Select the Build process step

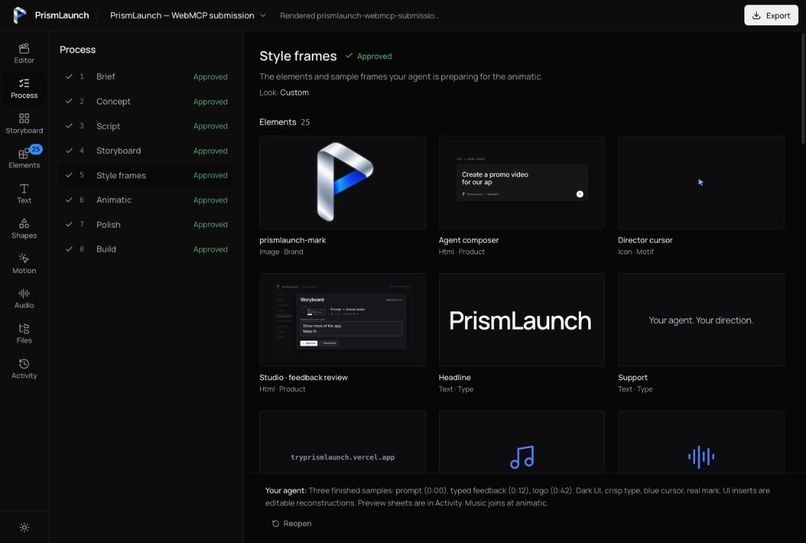coord(146,249)
